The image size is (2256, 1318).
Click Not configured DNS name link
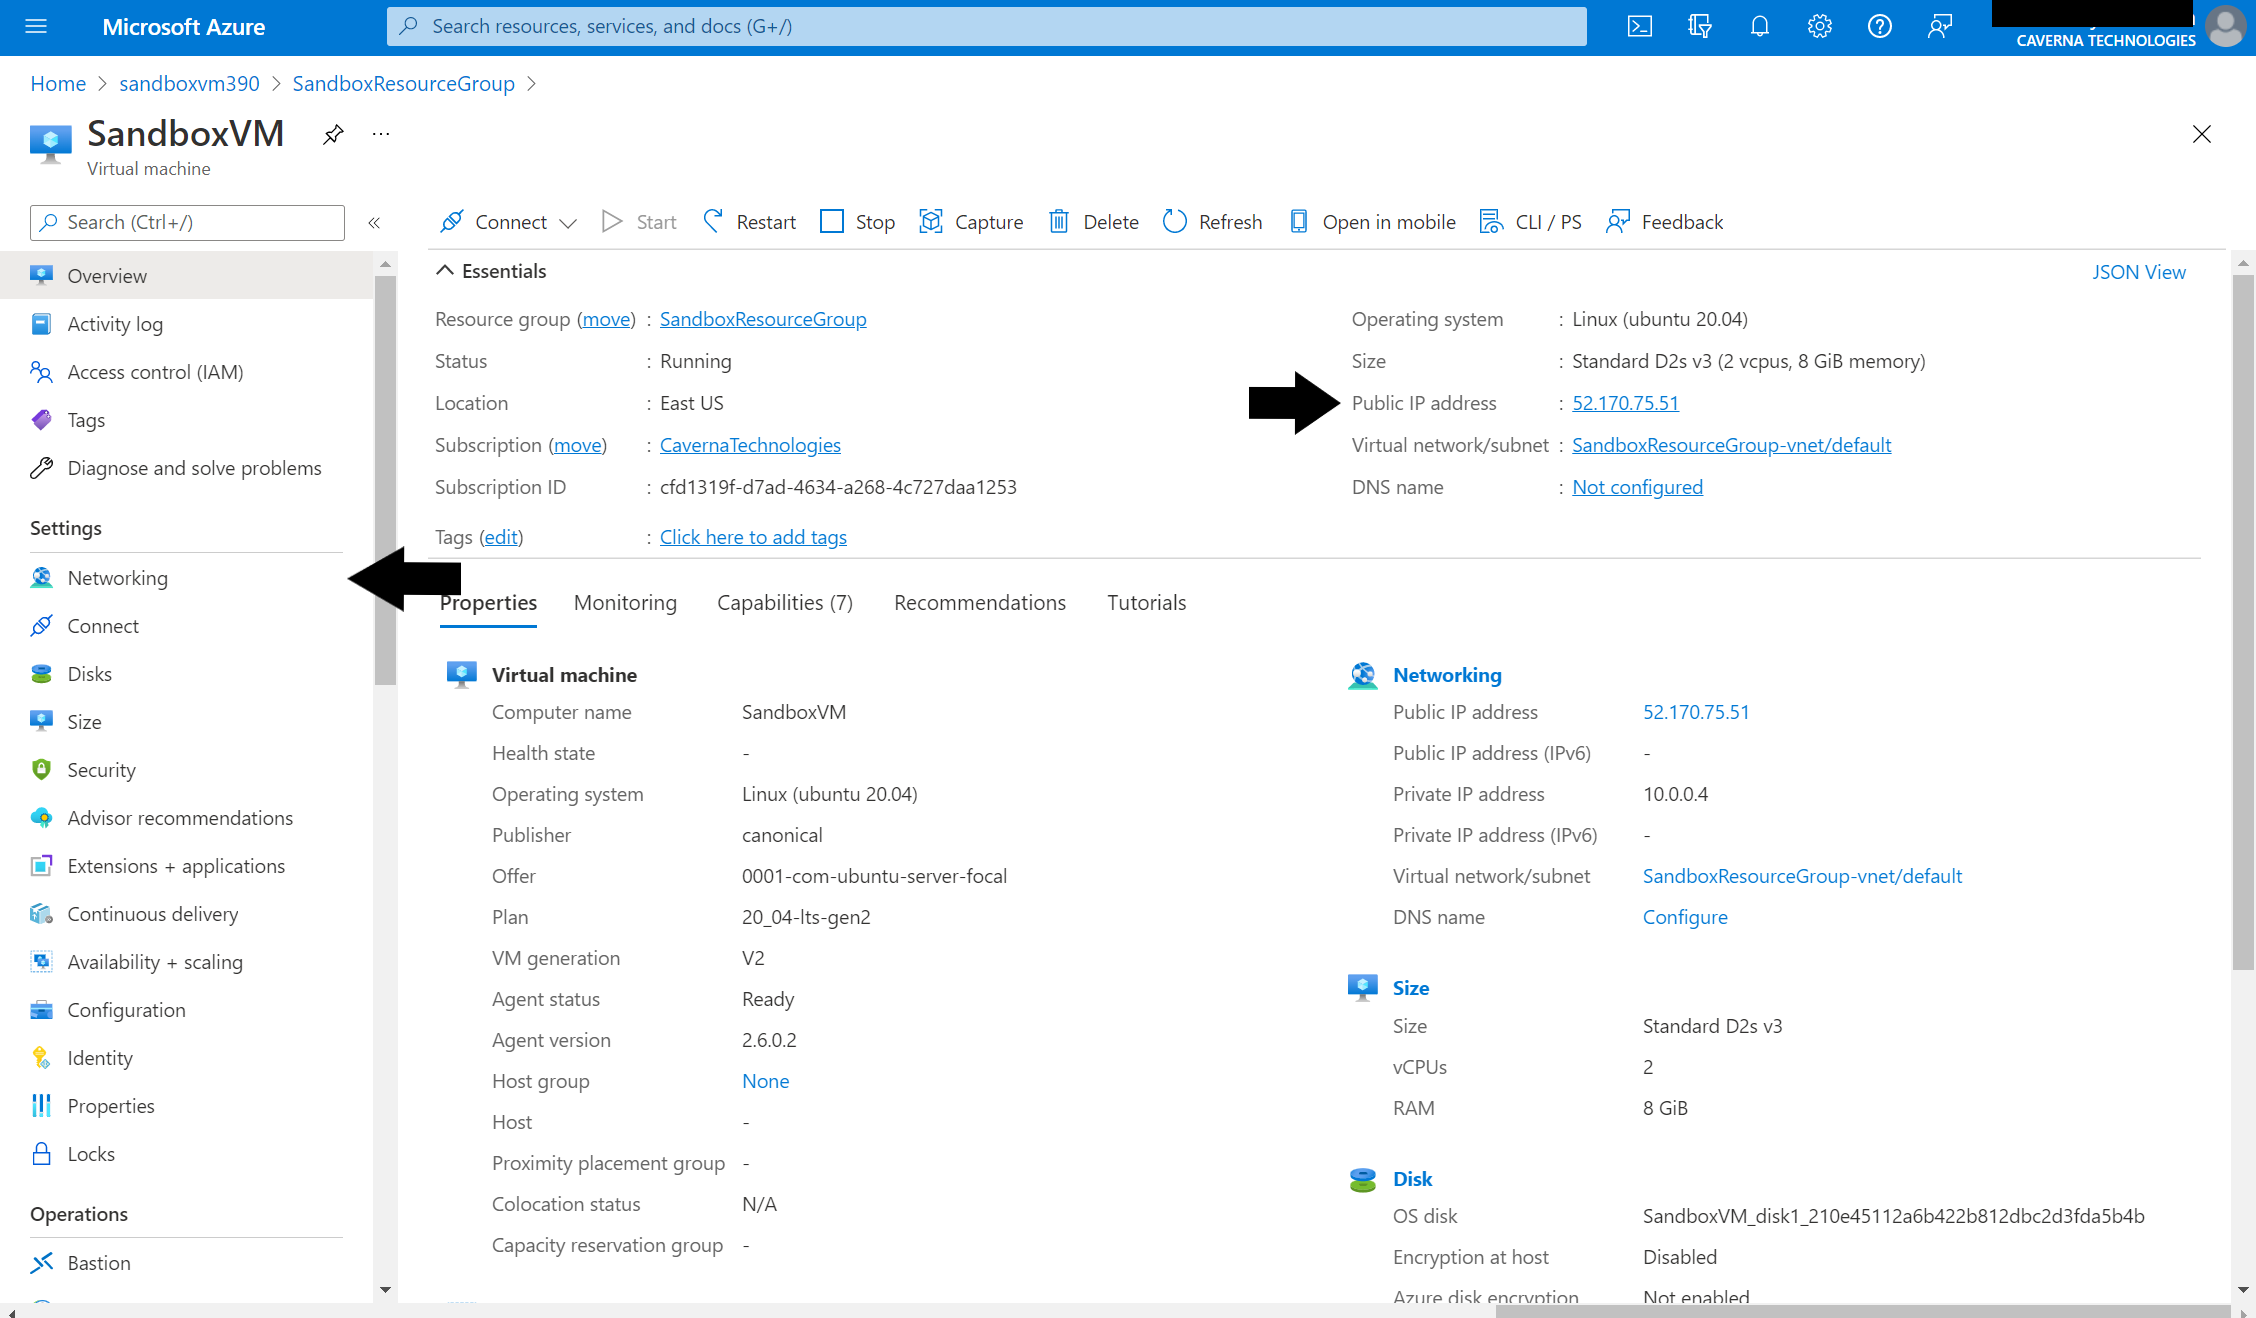1637,487
